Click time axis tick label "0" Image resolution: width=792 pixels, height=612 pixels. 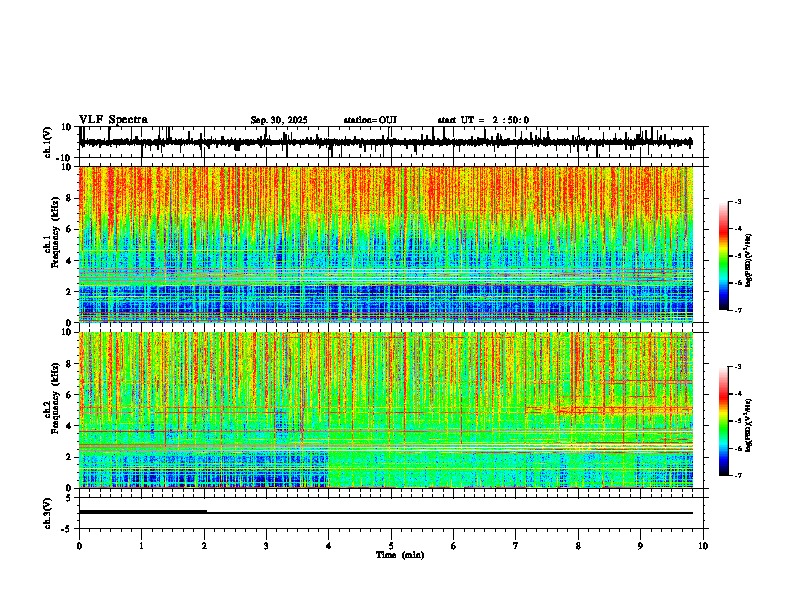[x=79, y=546]
